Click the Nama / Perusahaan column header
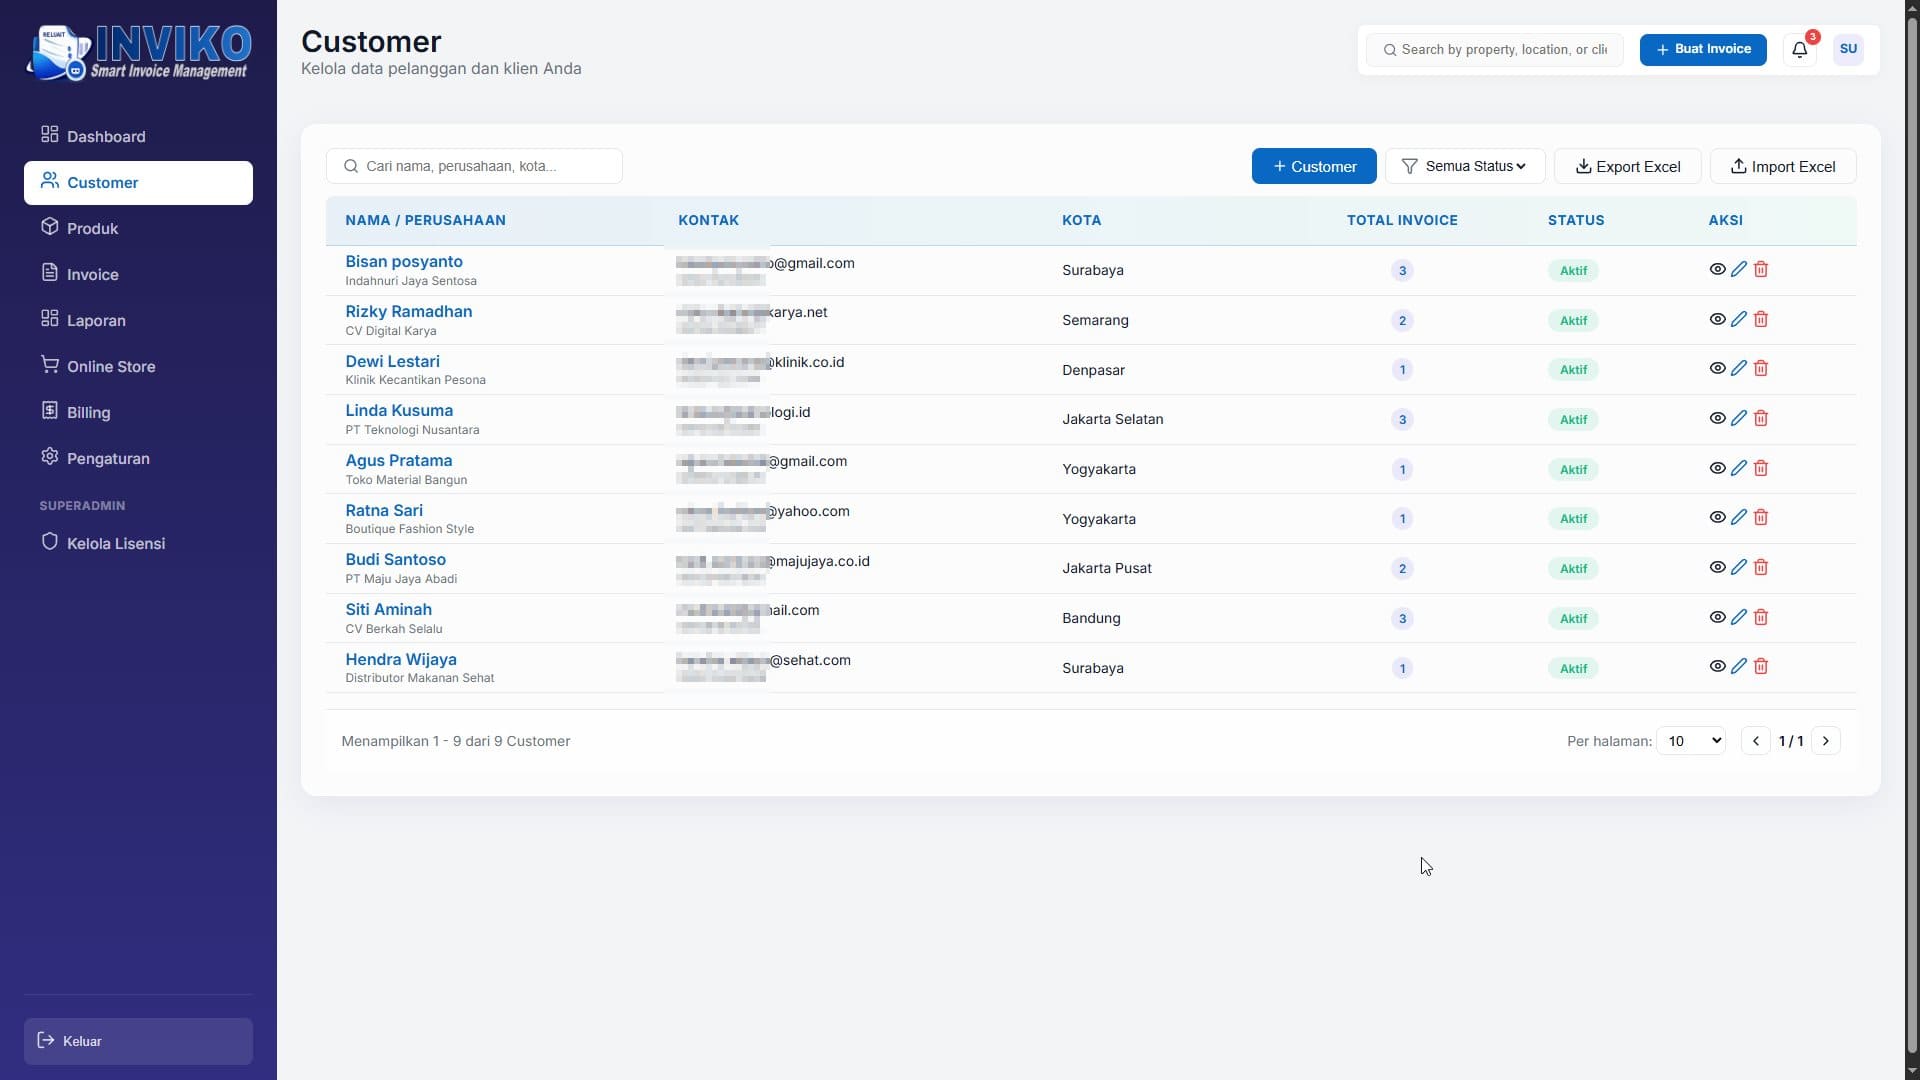Image resolution: width=1920 pixels, height=1080 pixels. click(x=425, y=220)
